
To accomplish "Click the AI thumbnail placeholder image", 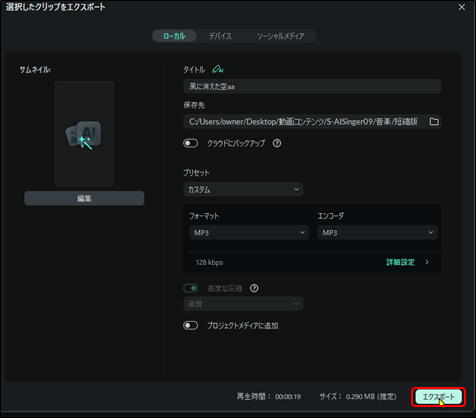I will [84, 134].
